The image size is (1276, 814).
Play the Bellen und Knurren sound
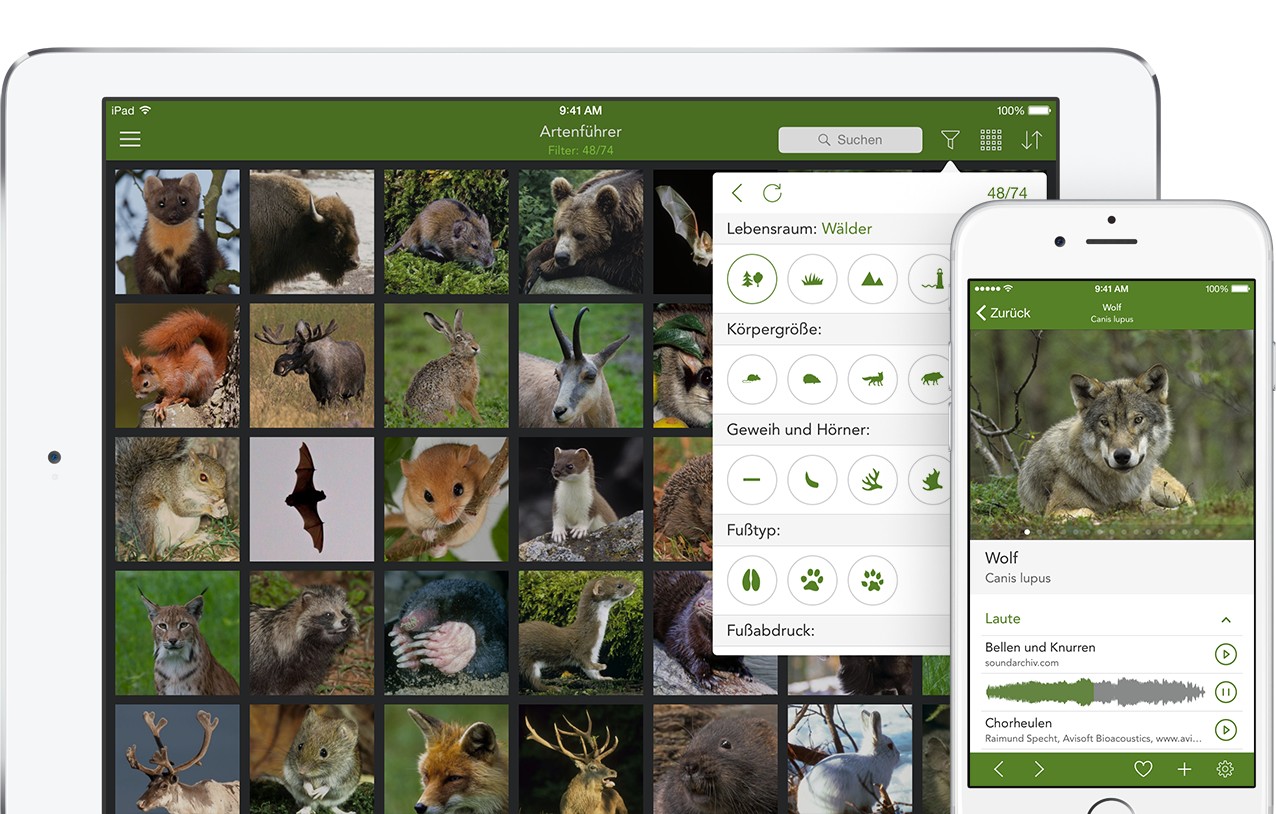pyautogui.click(x=1225, y=654)
